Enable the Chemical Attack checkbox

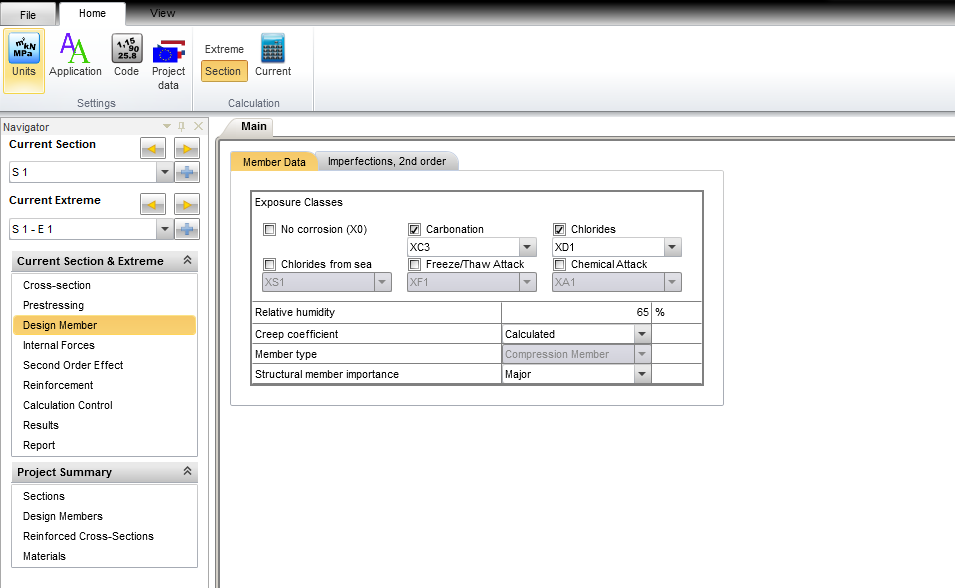click(x=560, y=264)
